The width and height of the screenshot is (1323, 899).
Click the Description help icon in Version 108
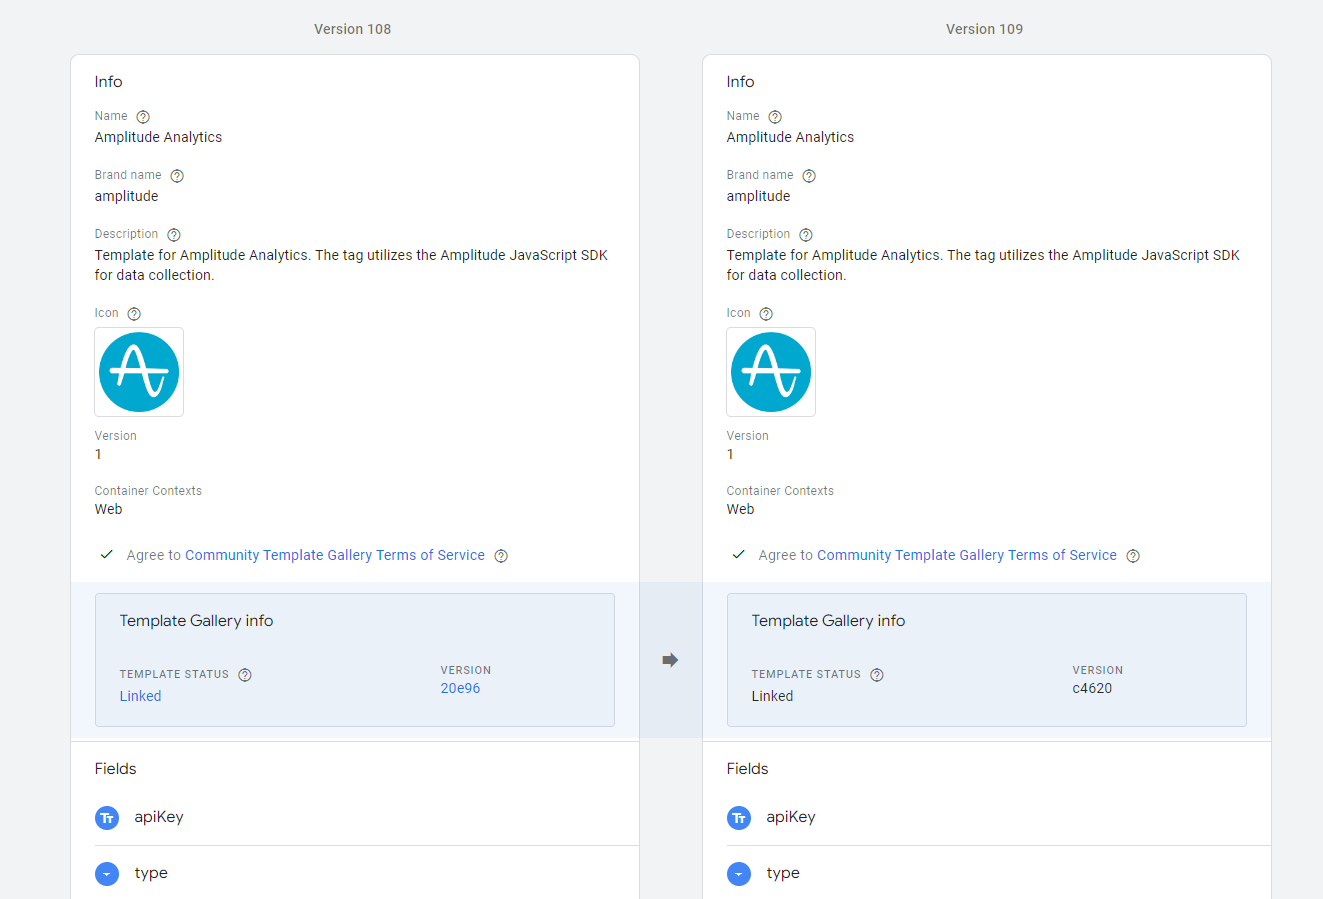[x=174, y=235]
